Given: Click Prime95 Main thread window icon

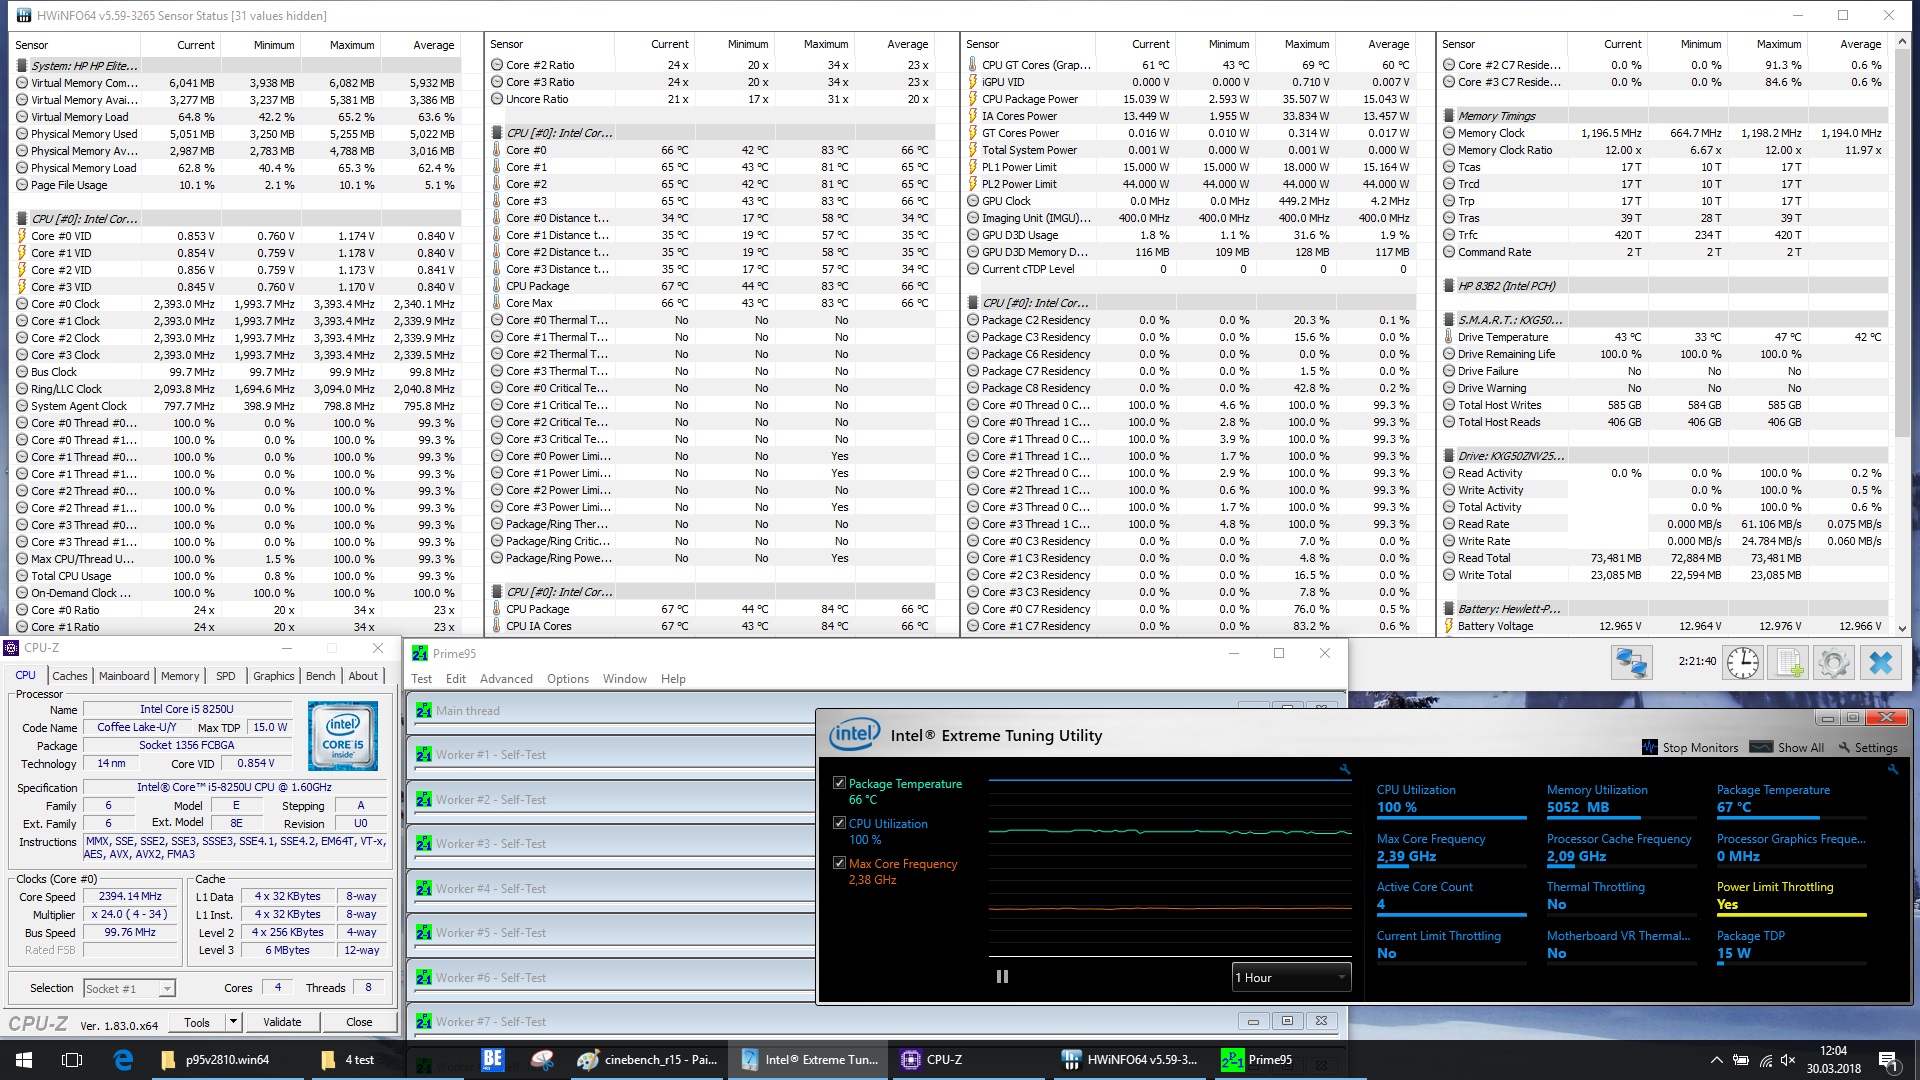Looking at the screenshot, I should click(x=424, y=711).
